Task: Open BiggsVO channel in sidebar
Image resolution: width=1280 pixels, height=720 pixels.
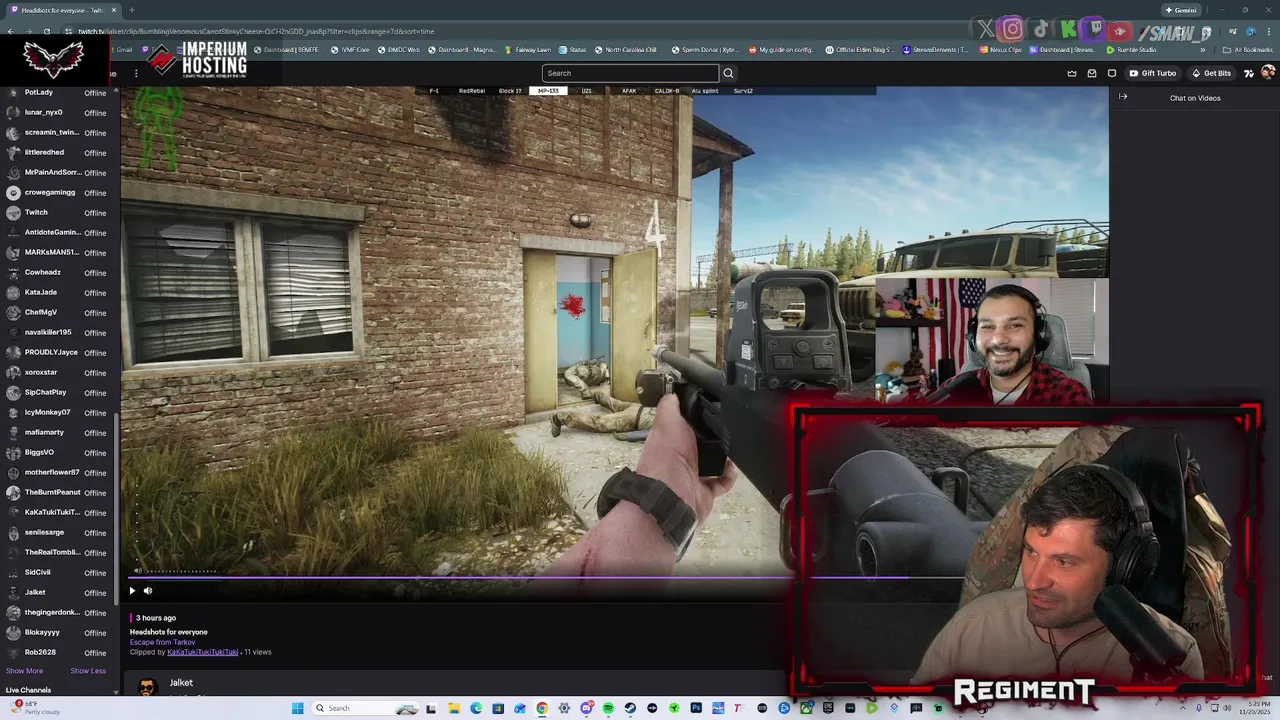Action: [56, 452]
